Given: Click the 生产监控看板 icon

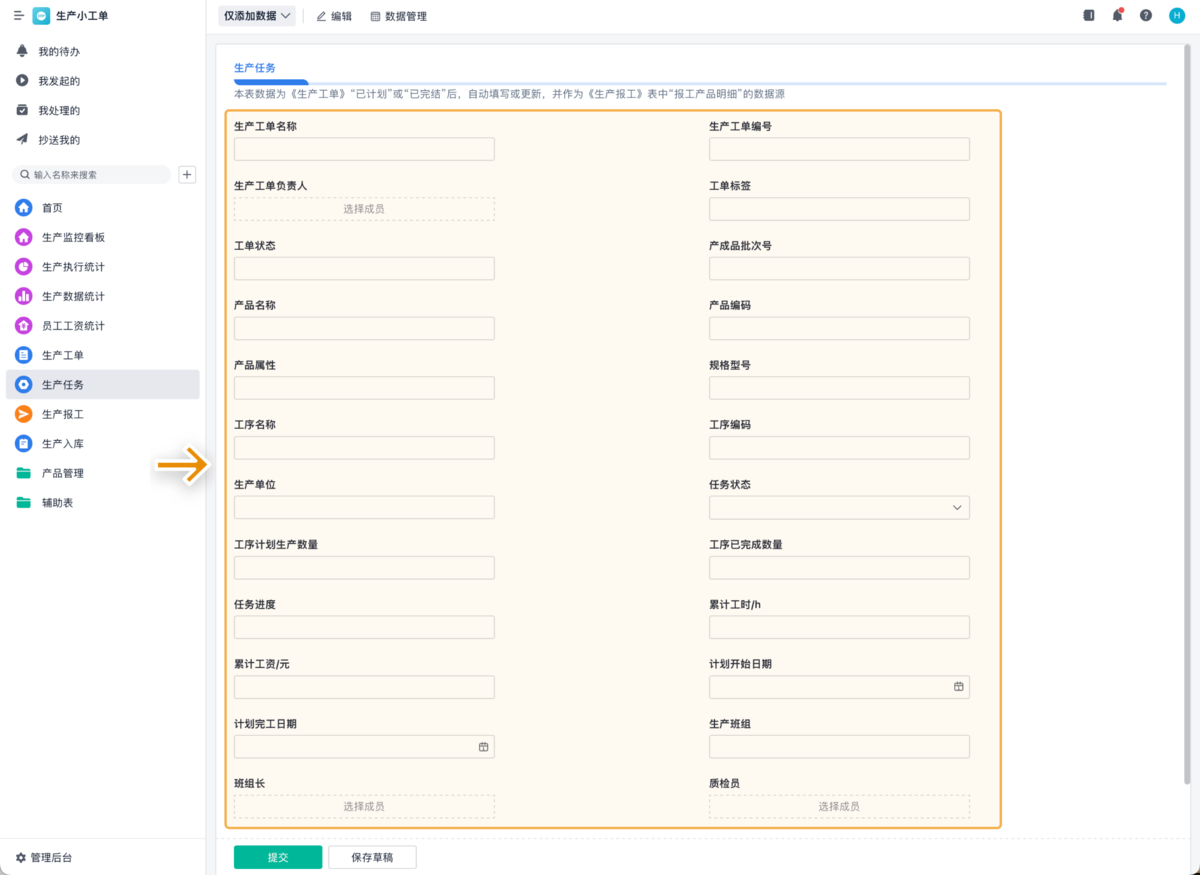Looking at the screenshot, I should [x=24, y=237].
